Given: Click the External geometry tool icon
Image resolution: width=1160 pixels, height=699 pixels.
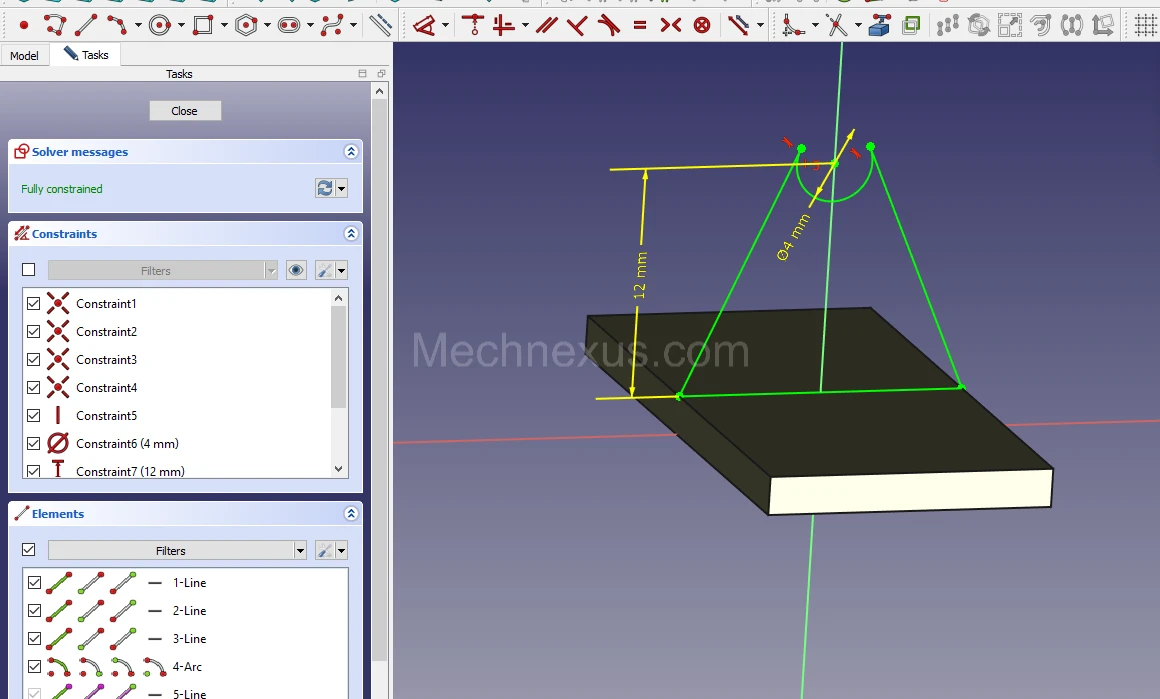Looking at the screenshot, I should [x=879, y=25].
